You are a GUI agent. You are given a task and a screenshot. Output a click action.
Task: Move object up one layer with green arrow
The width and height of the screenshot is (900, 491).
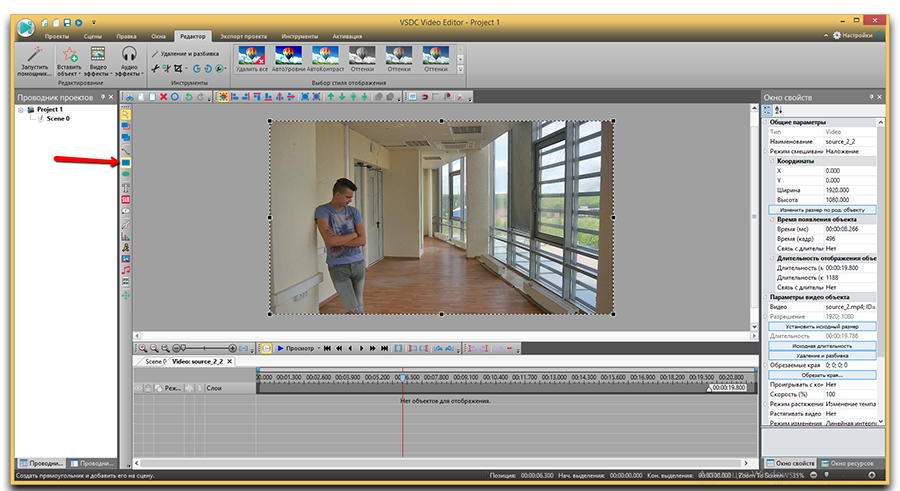click(331, 97)
